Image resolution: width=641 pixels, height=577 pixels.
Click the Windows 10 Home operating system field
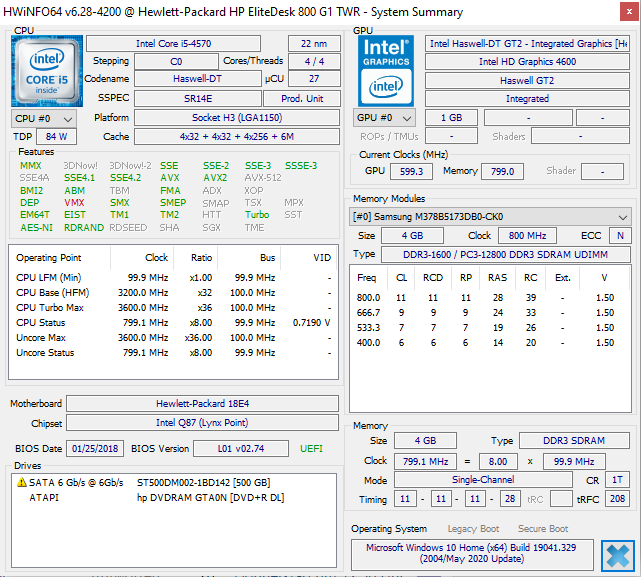tap(472, 553)
